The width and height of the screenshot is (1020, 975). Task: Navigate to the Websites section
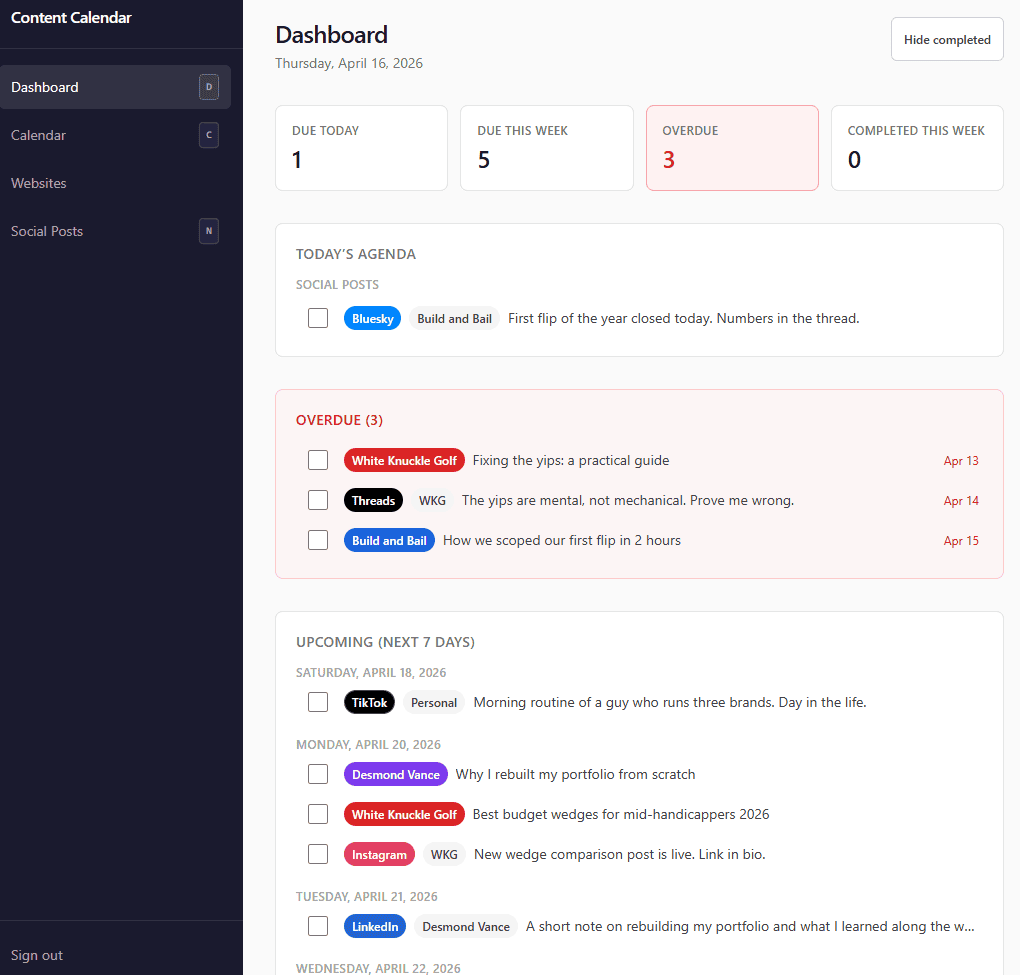(x=38, y=183)
